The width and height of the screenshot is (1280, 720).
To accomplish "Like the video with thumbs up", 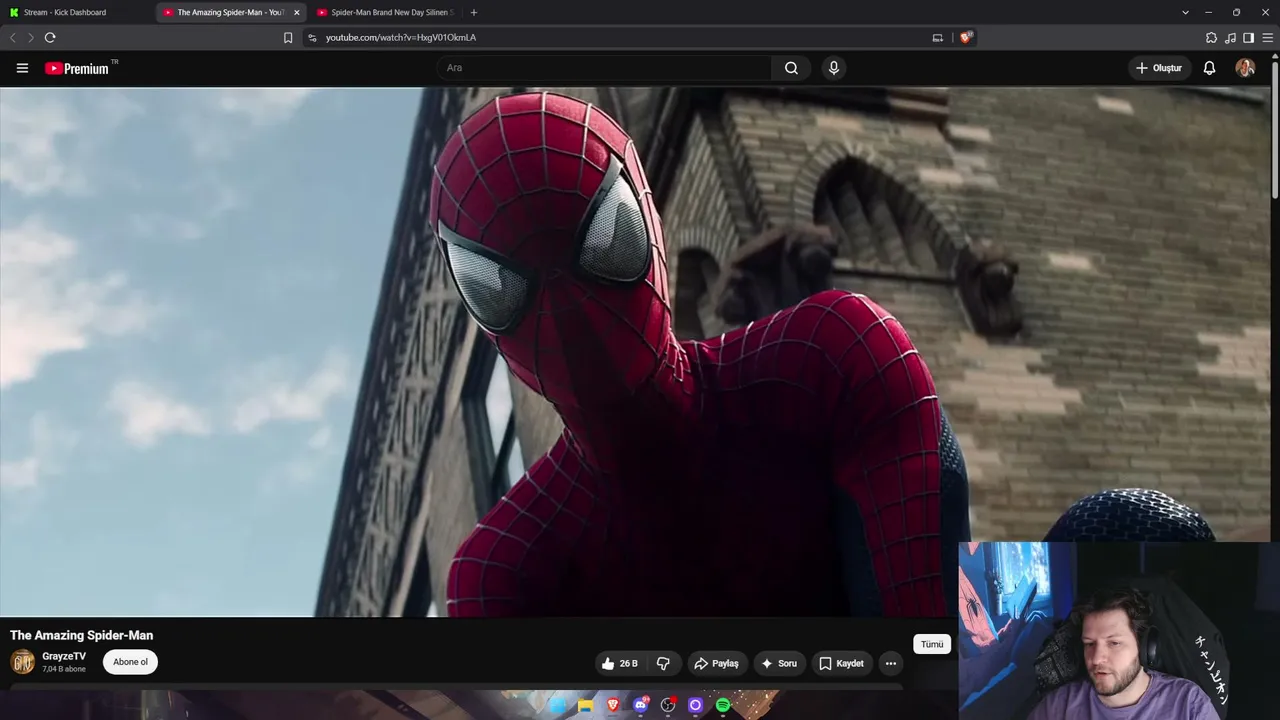I will point(620,663).
